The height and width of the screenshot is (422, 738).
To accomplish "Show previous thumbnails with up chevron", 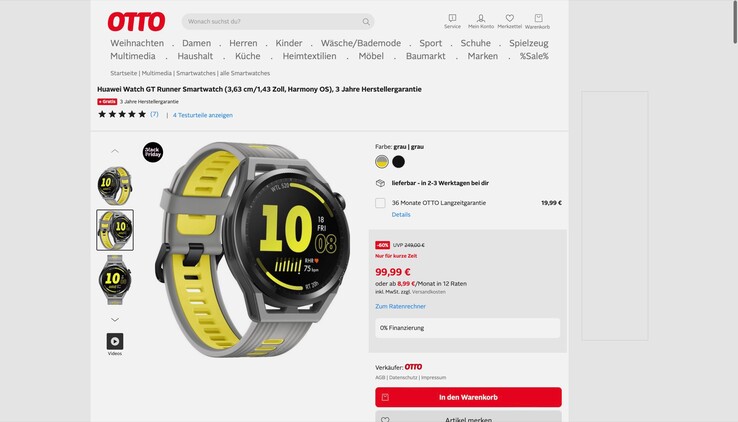I will coord(115,151).
